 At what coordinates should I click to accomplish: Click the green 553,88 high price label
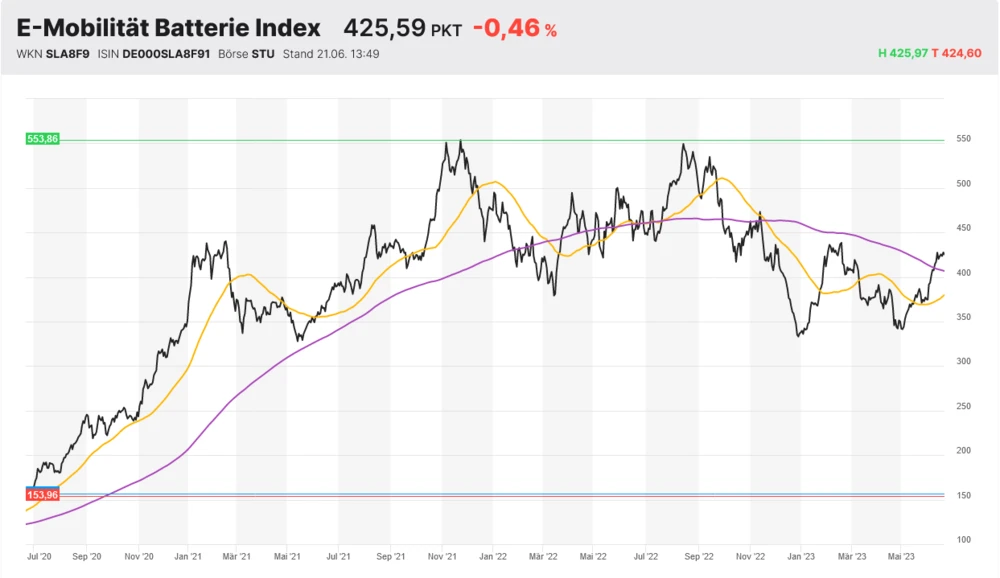tap(43, 139)
